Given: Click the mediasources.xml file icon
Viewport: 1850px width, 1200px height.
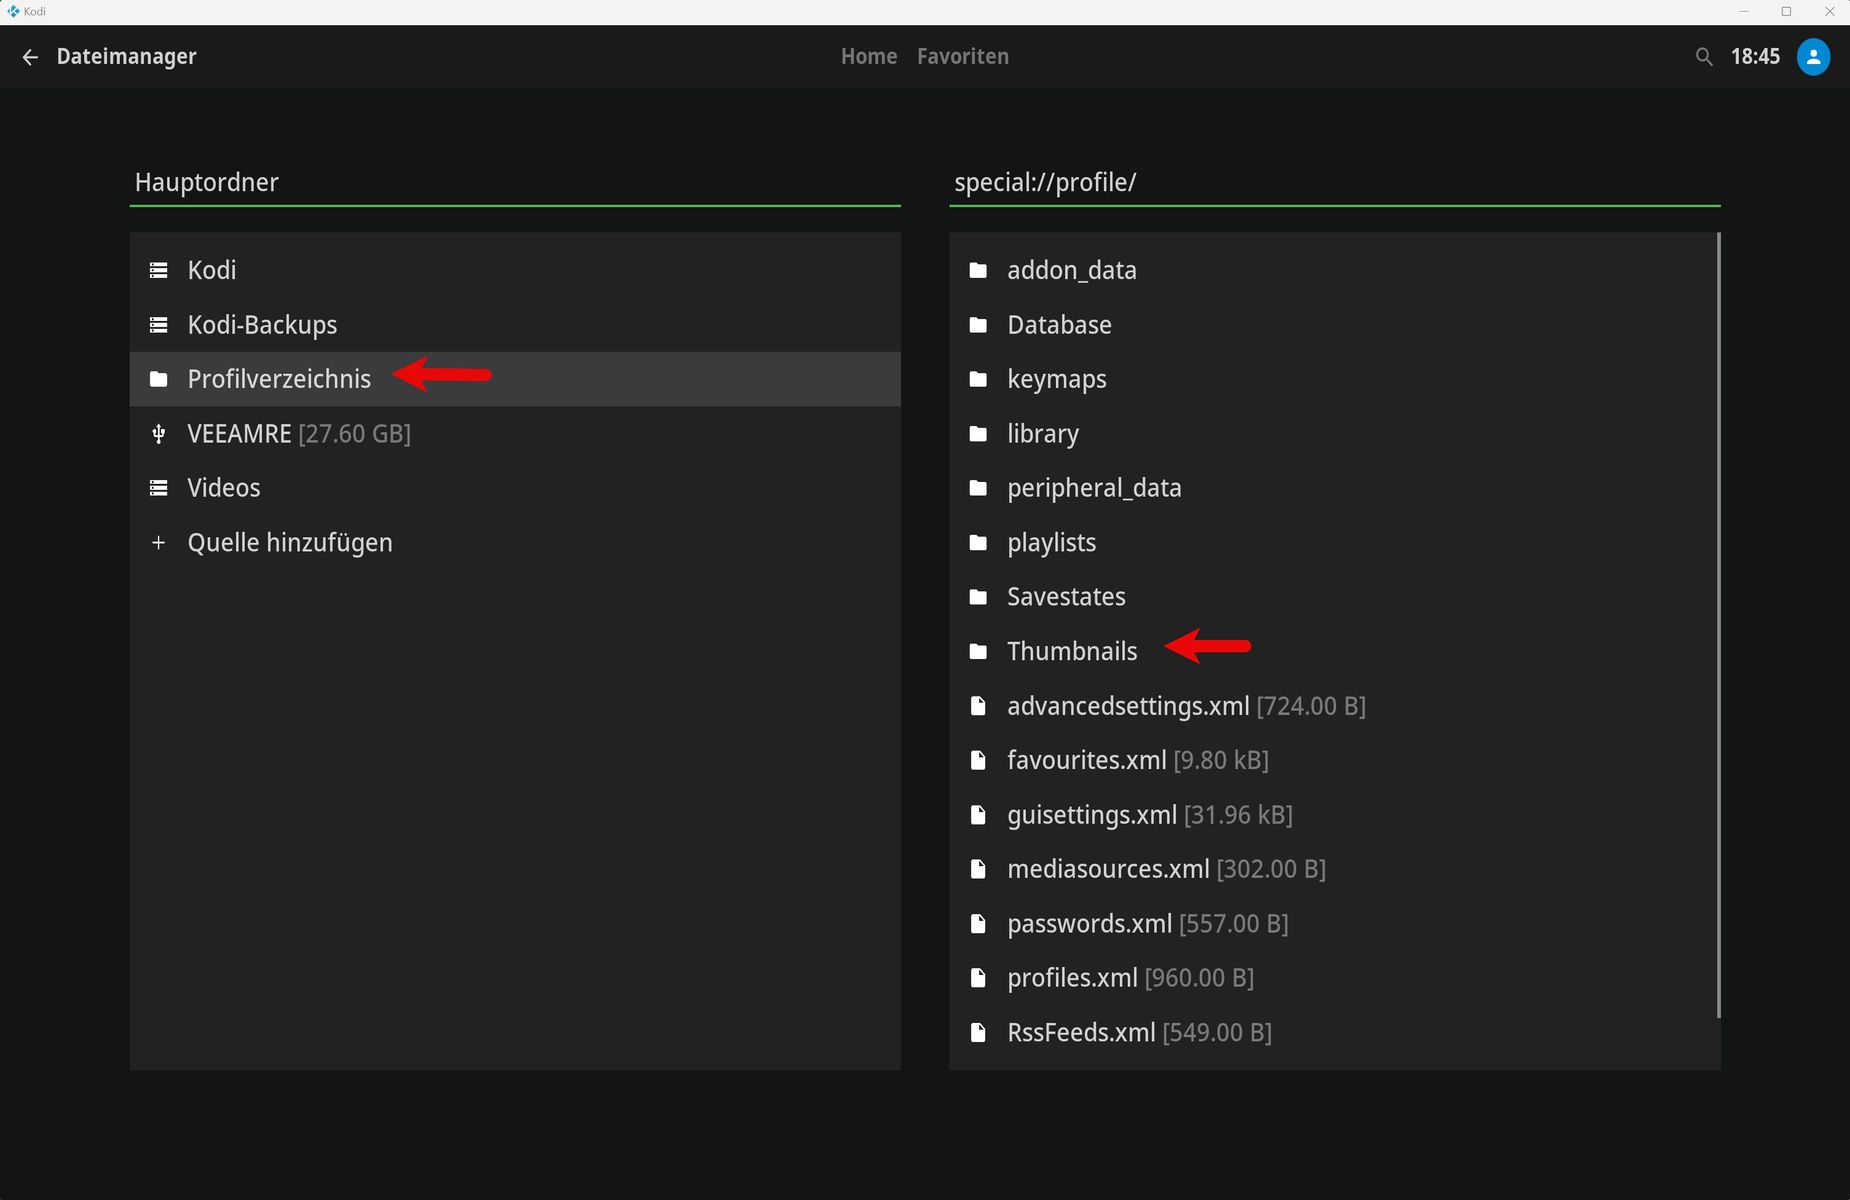Looking at the screenshot, I should 978,869.
